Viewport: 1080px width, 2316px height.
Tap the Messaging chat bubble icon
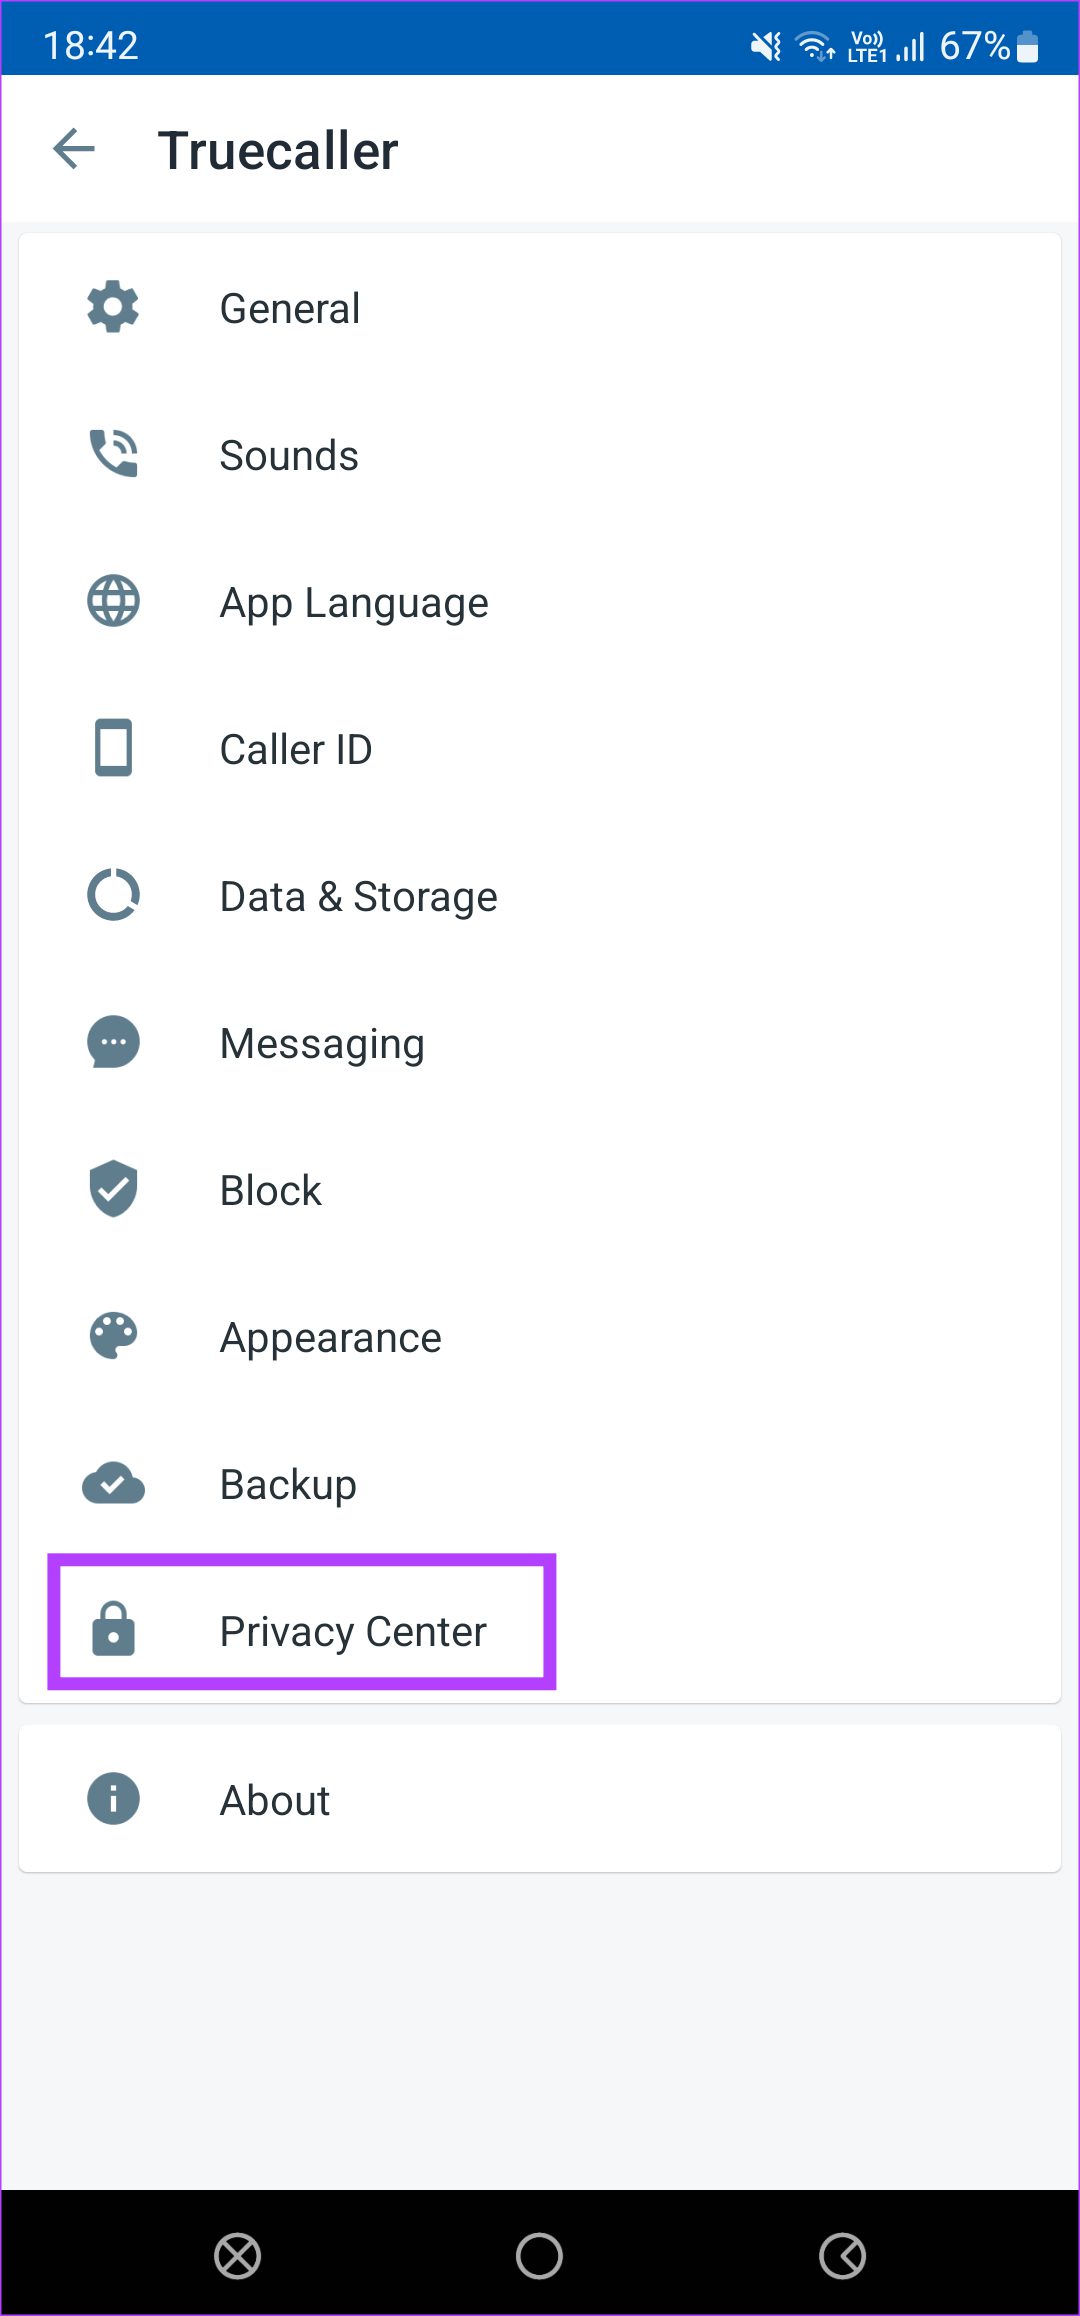[x=113, y=1042]
